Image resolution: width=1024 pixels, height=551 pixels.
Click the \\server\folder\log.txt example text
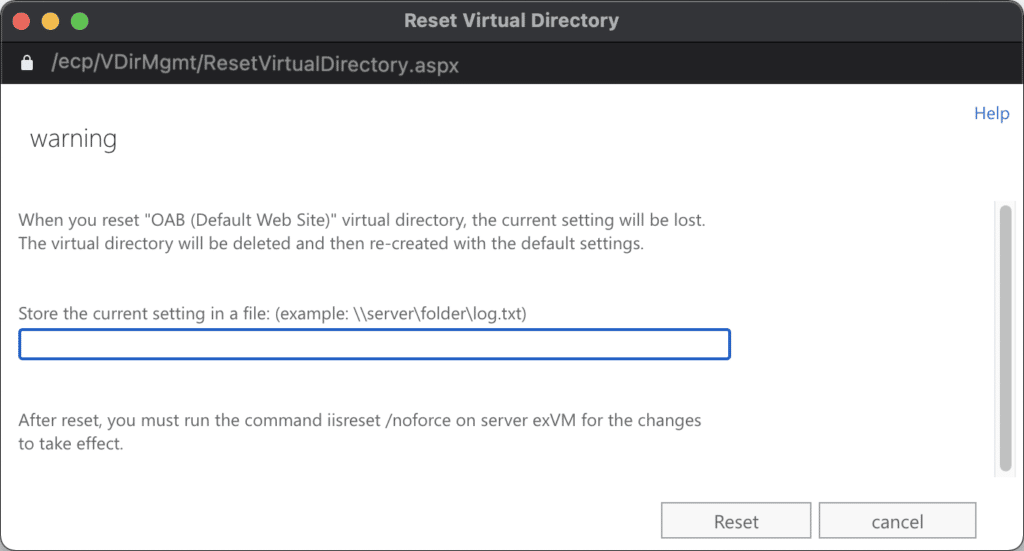click(440, 313)
